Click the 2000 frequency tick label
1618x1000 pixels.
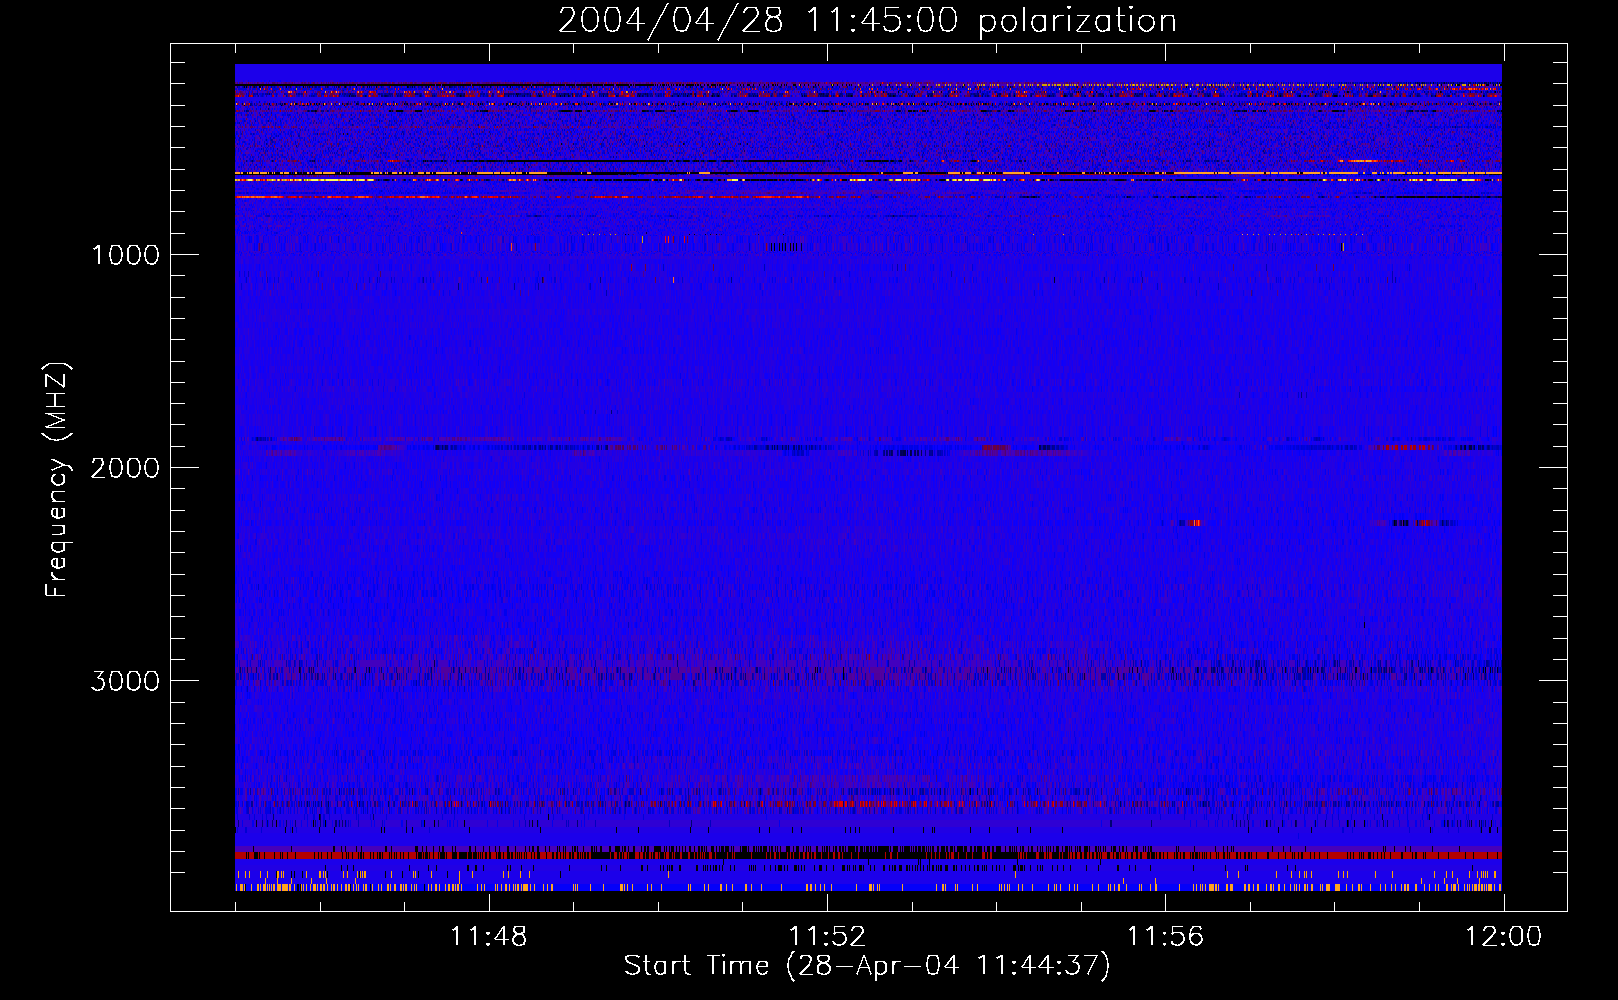point(125,468)
